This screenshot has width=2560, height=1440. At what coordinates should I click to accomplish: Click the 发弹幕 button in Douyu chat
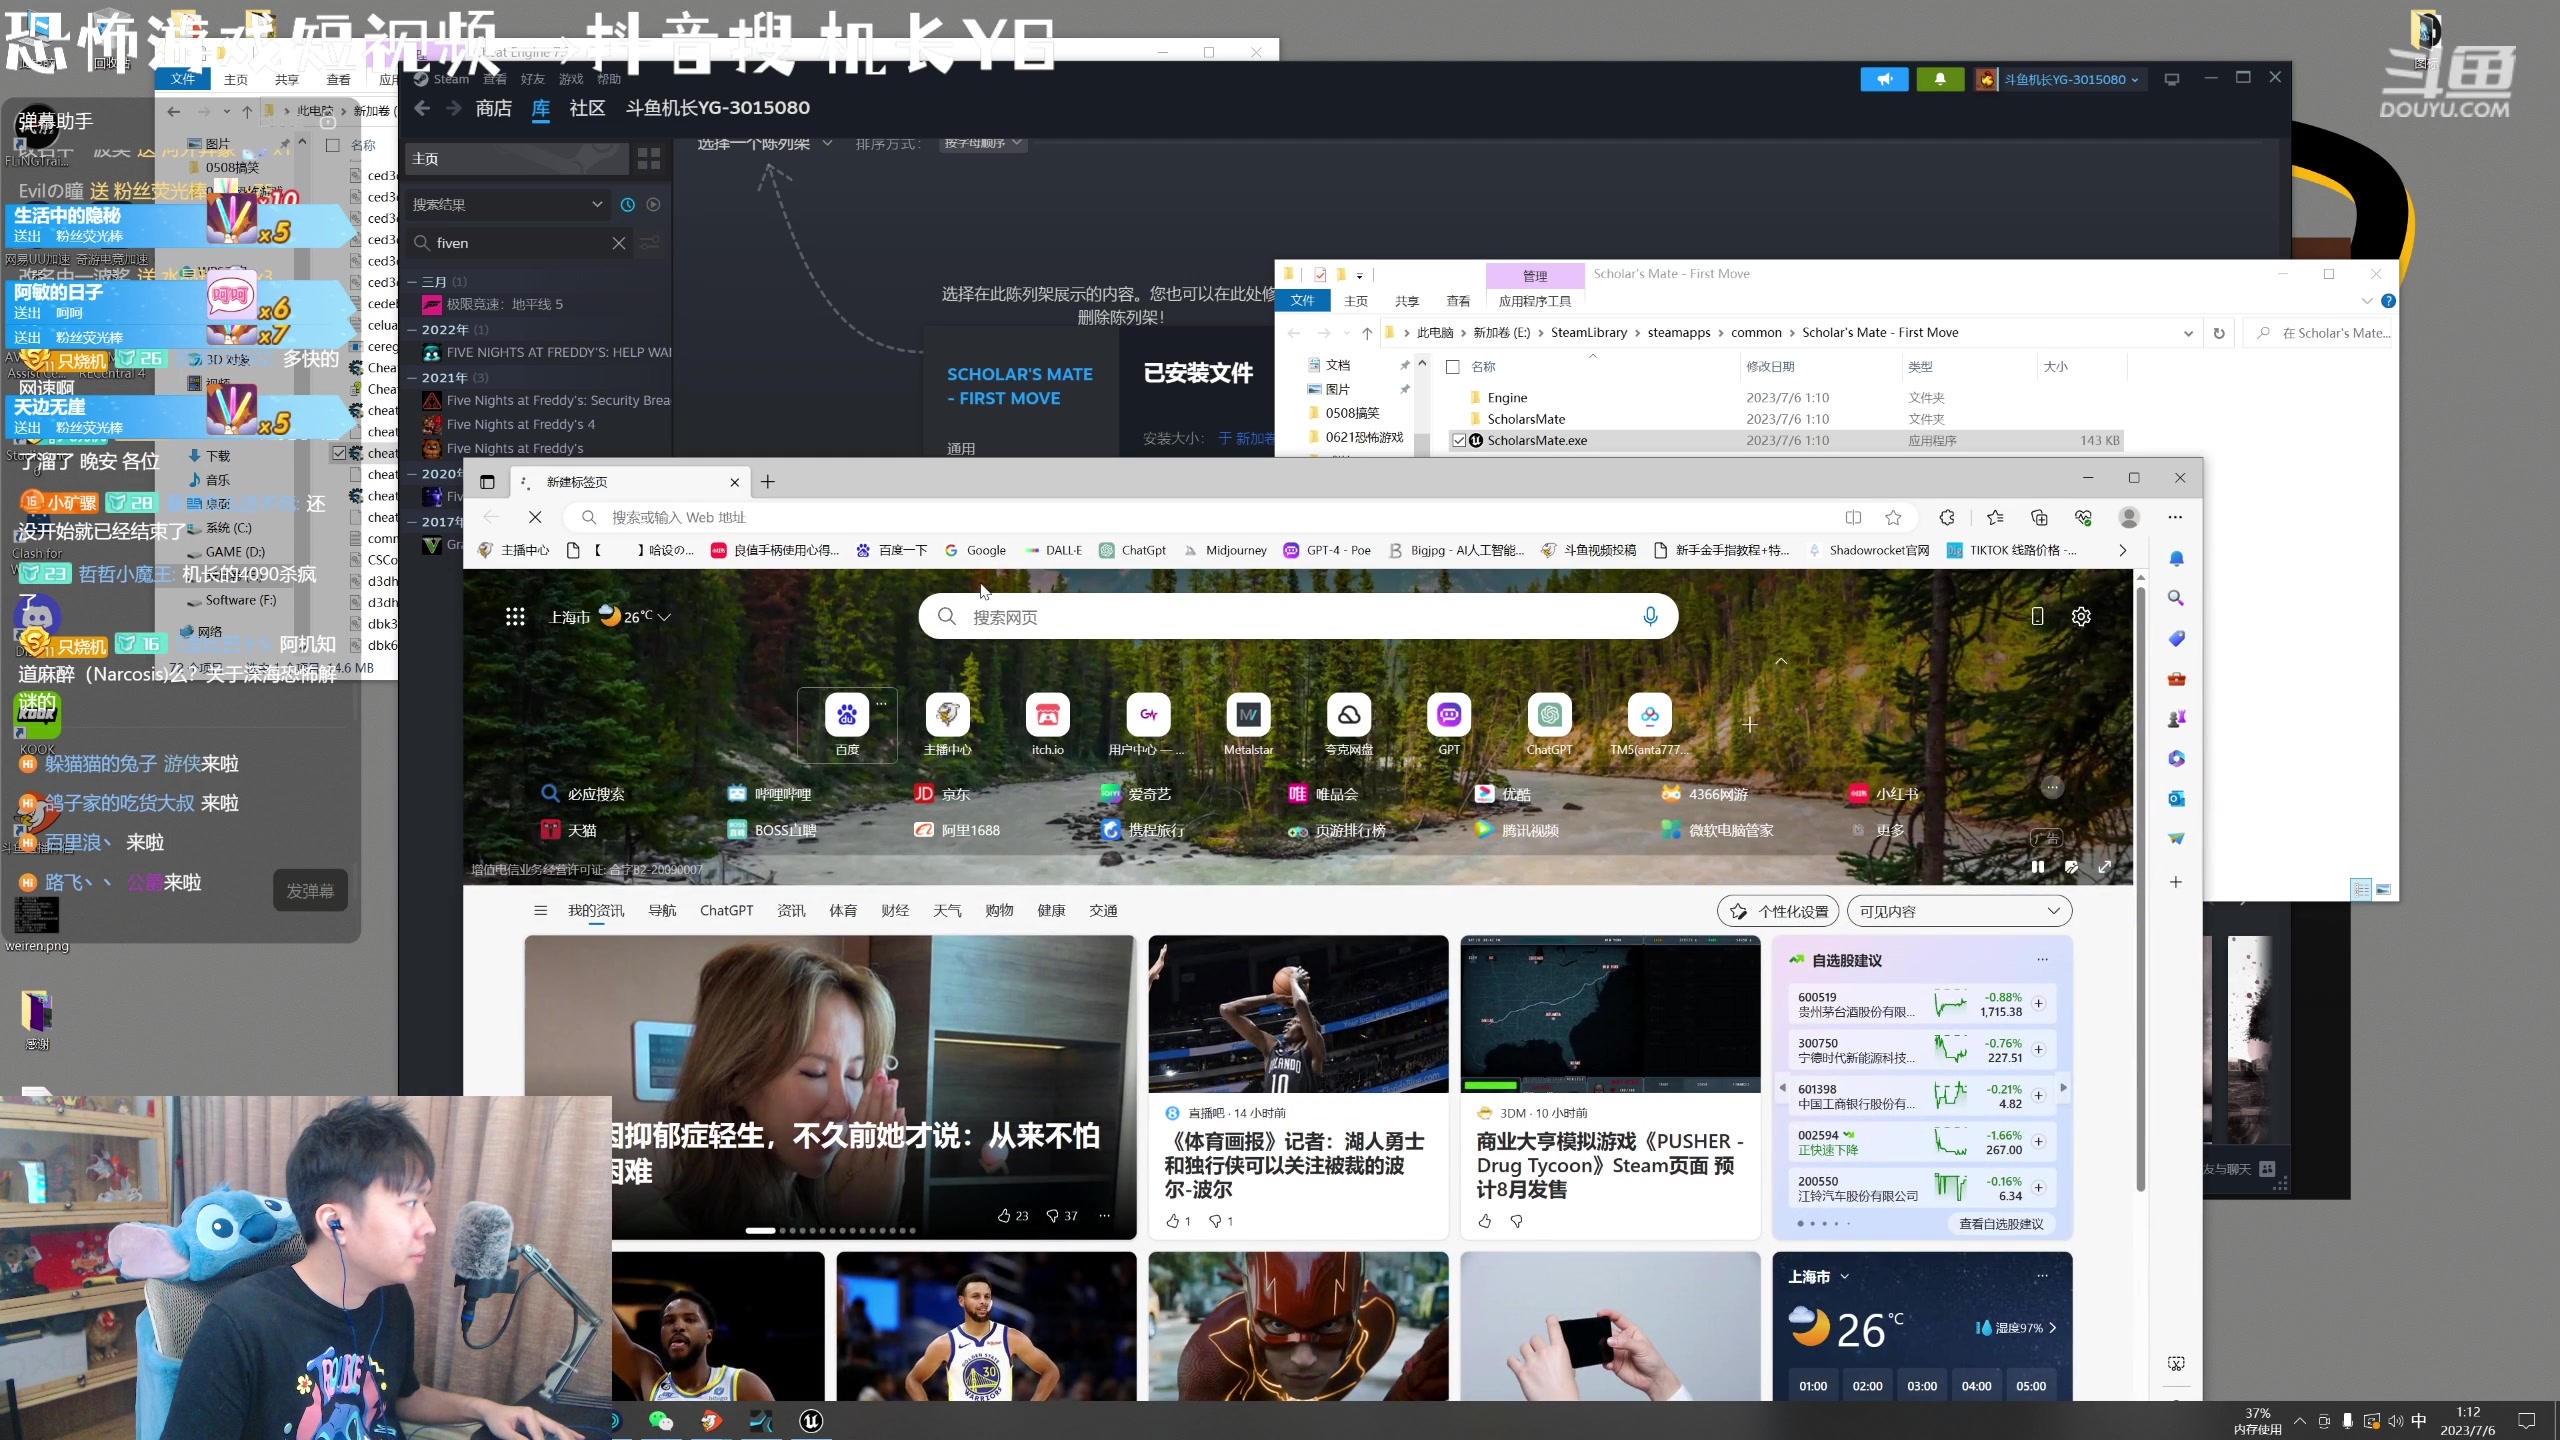coord(310,890)
